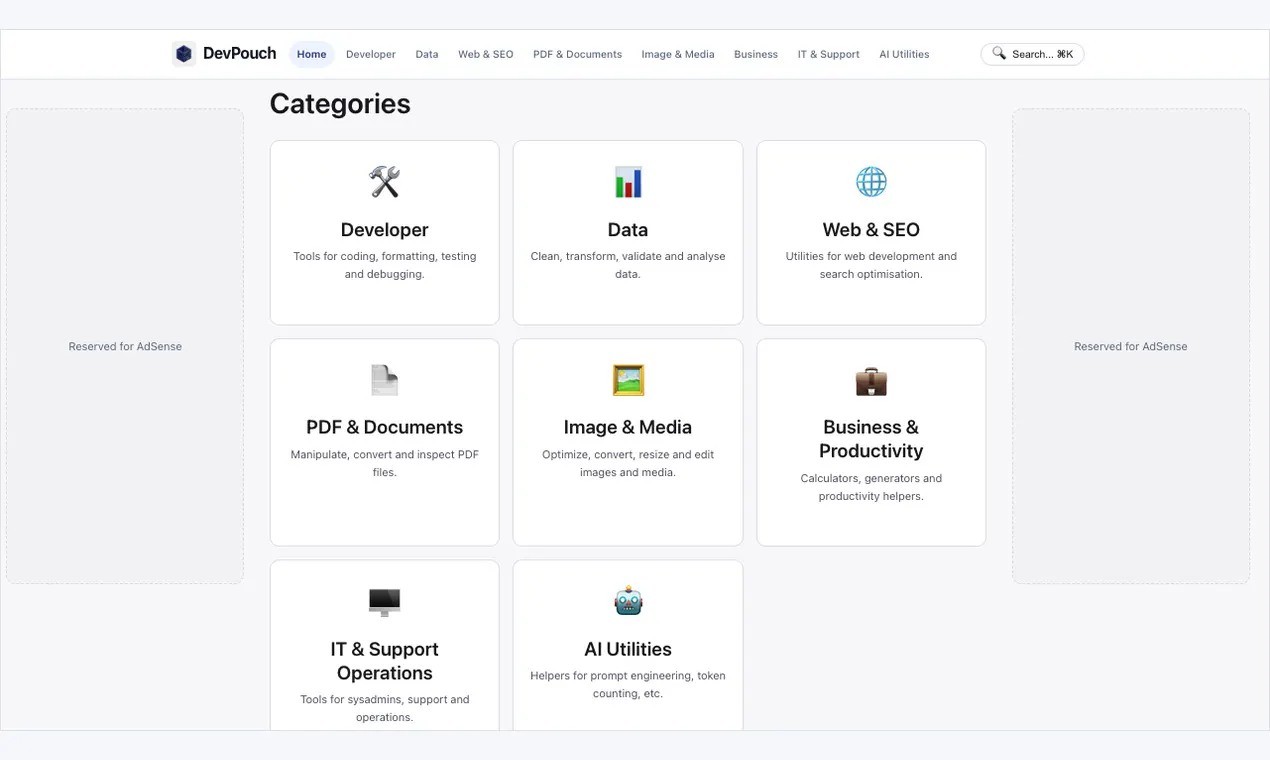Click 'Manipulate, convert and inspect PDF files' text
The height and width of the screenshot is (760, 1270).
384,463
